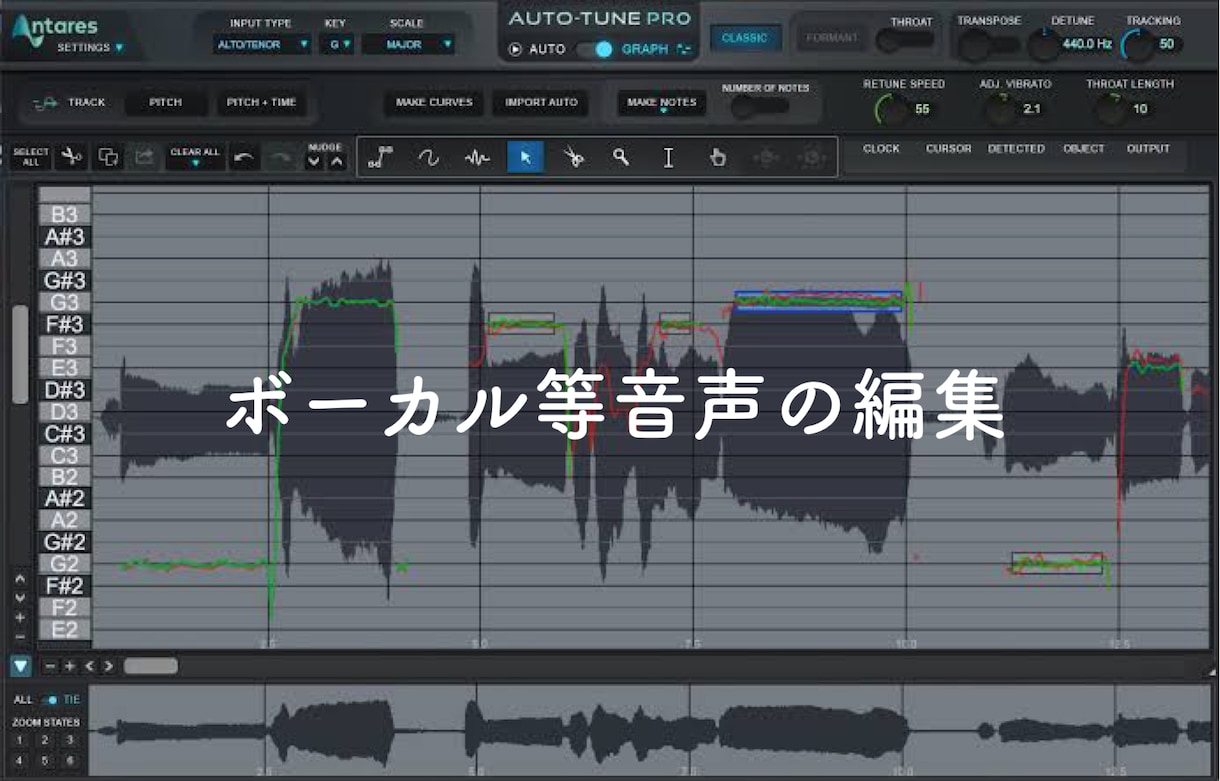Click the Redo arrow
This screenshot has height=781, width=1220.
(x=282, y=157)
